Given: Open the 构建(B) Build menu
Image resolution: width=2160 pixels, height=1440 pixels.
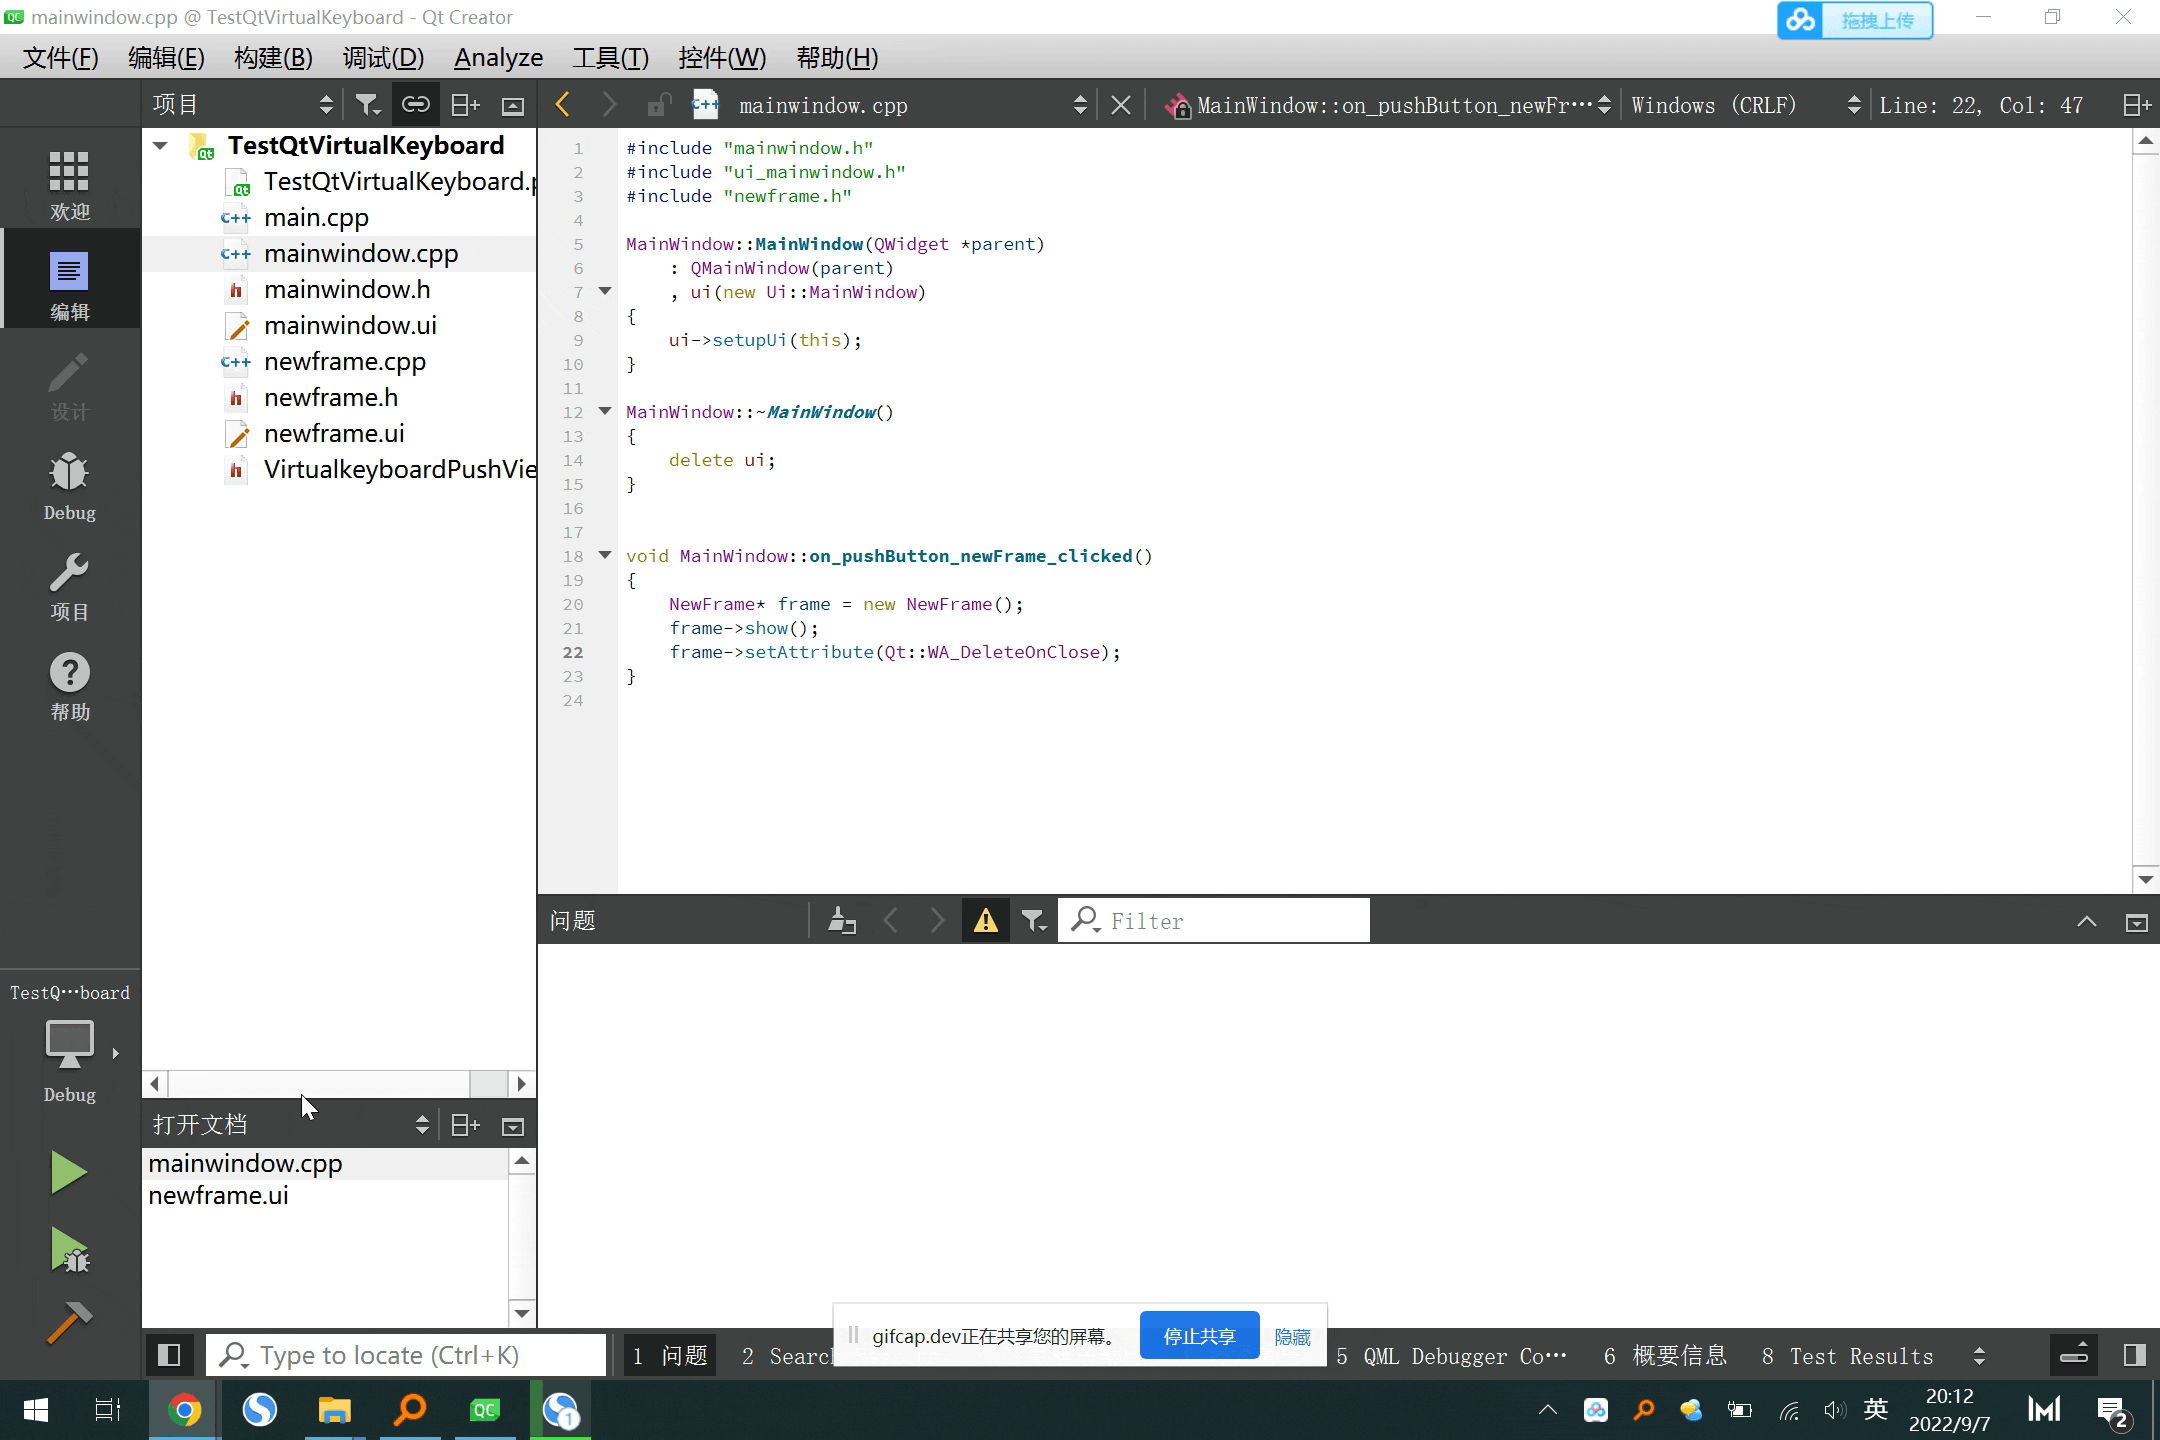Looking at the screenshot, I should point(273,58).
